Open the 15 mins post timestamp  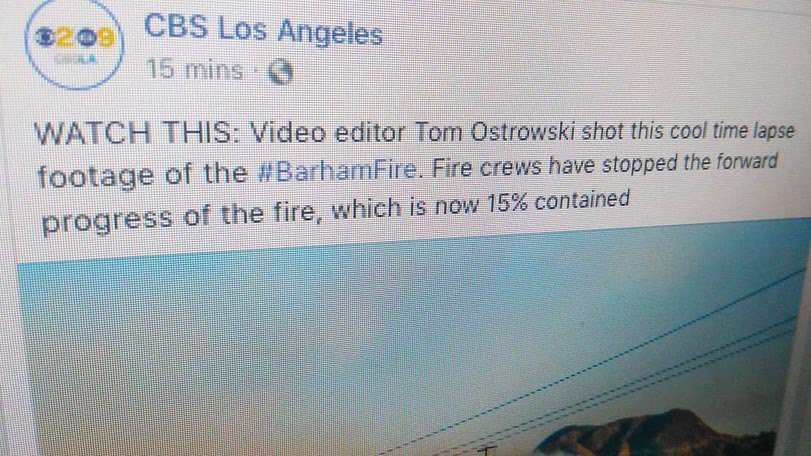[194, 69]
